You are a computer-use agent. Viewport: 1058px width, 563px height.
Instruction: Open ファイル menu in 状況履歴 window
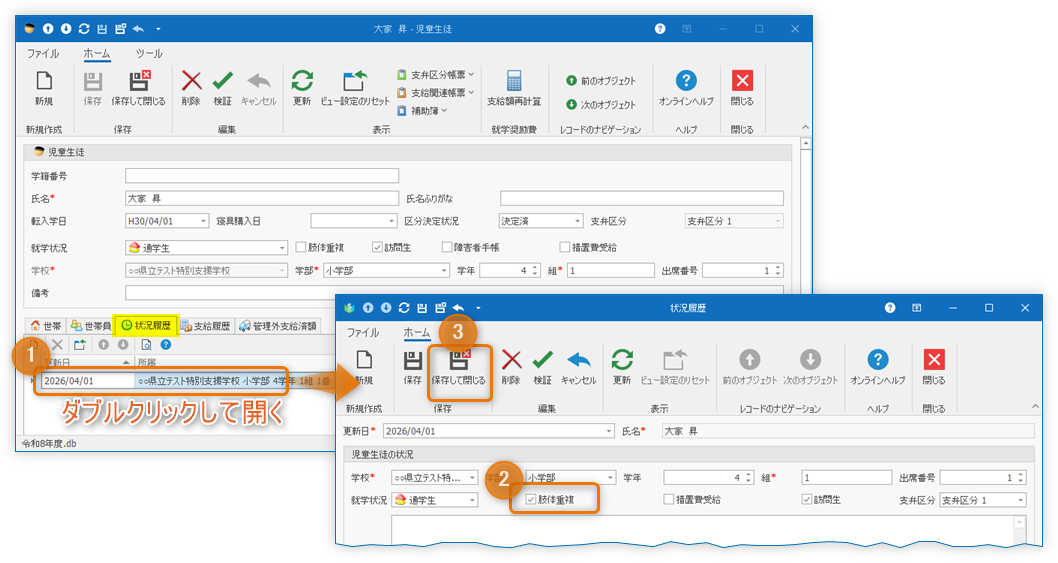click(x=363, y=333)
